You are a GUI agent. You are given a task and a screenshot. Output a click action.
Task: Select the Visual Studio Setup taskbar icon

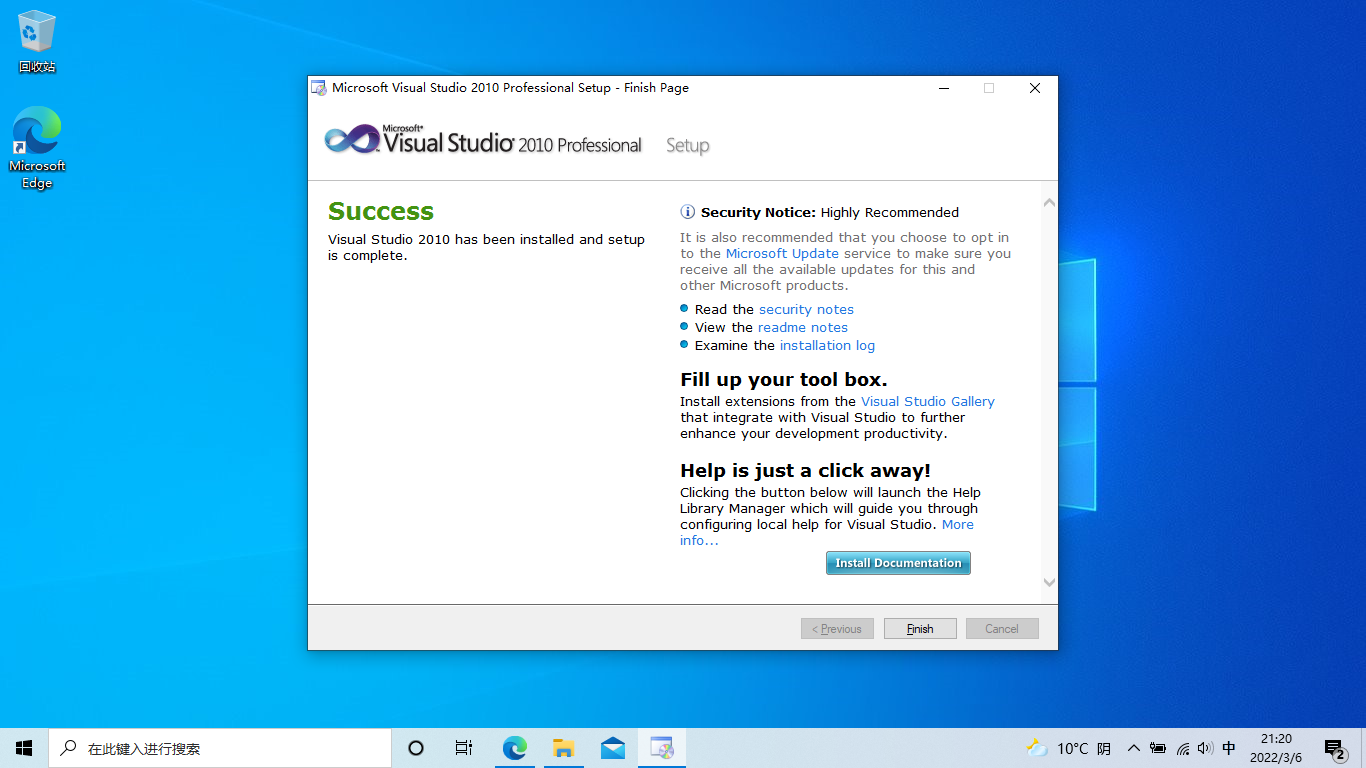(661, 747)
